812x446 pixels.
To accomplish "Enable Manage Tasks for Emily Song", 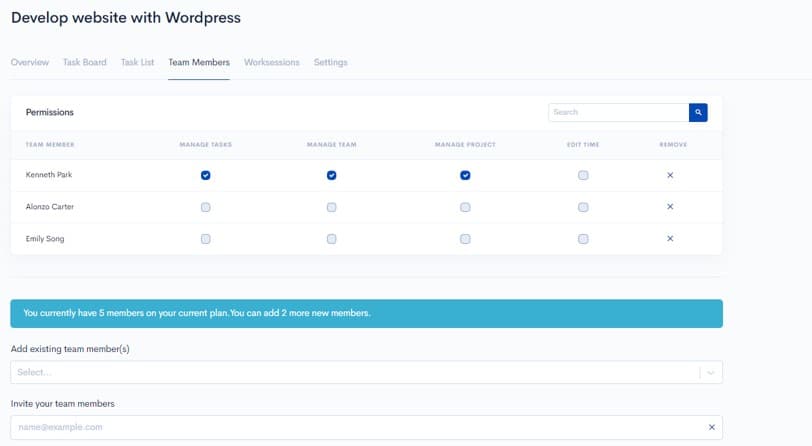I will click(x=206, y=239).
